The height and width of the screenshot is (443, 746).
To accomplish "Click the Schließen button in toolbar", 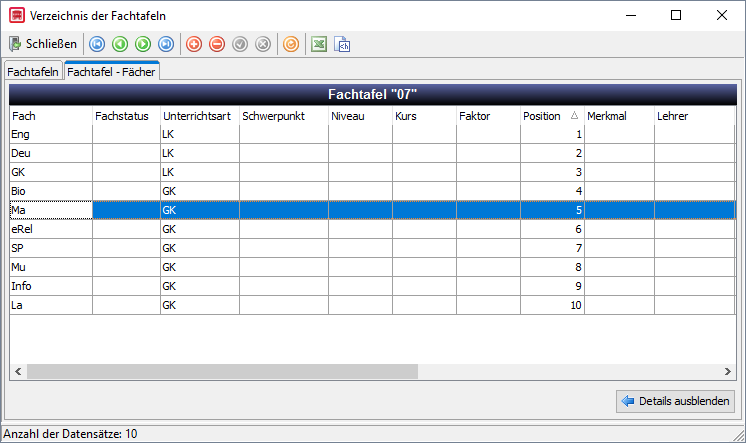I will (x=42, y=44).
